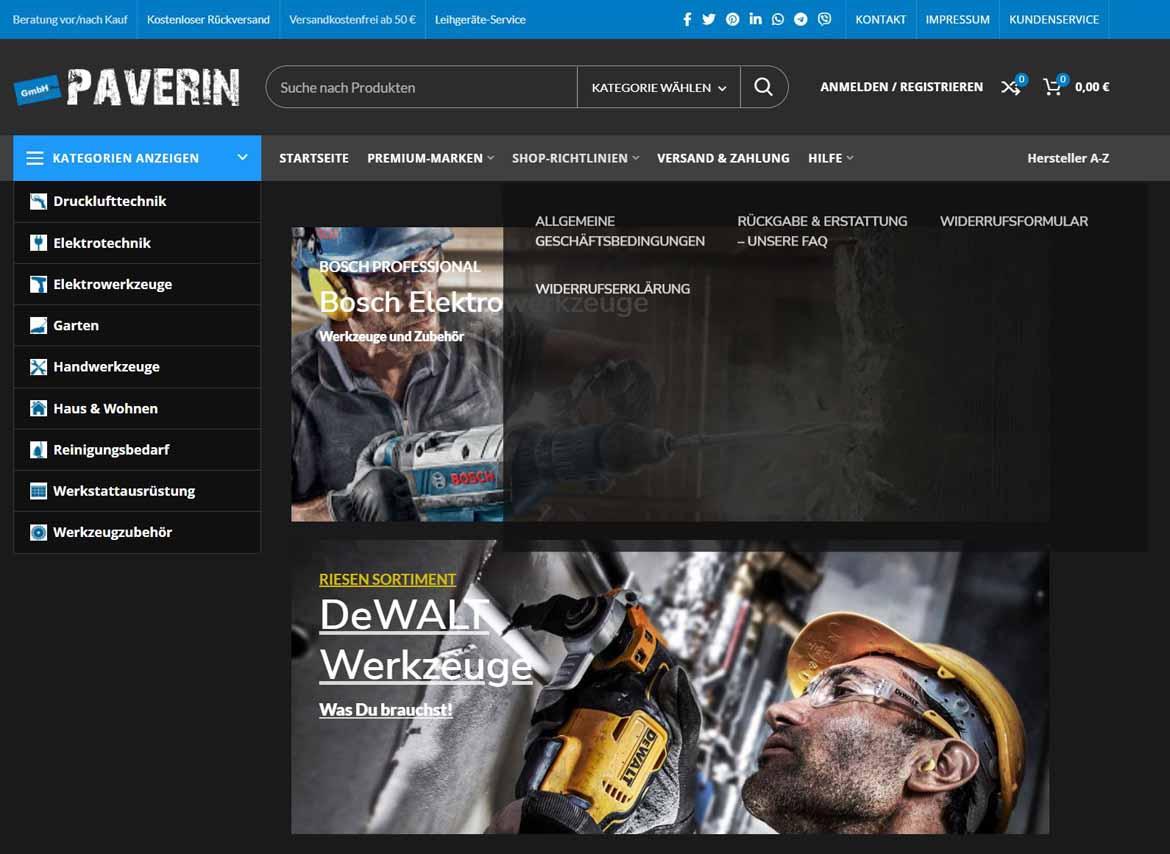Click the Suche nach Produkten search field

tap(422, 87)
